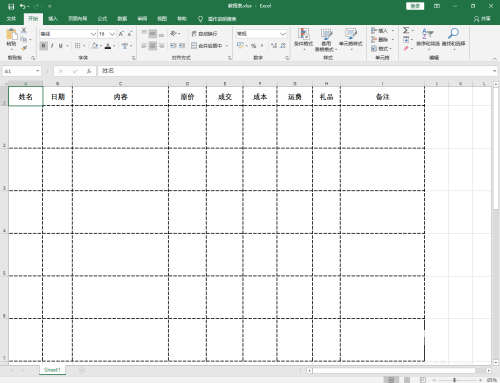Click the Increase Font Size icon
Screen dimensions: 500x383
[x=121, y=34]
